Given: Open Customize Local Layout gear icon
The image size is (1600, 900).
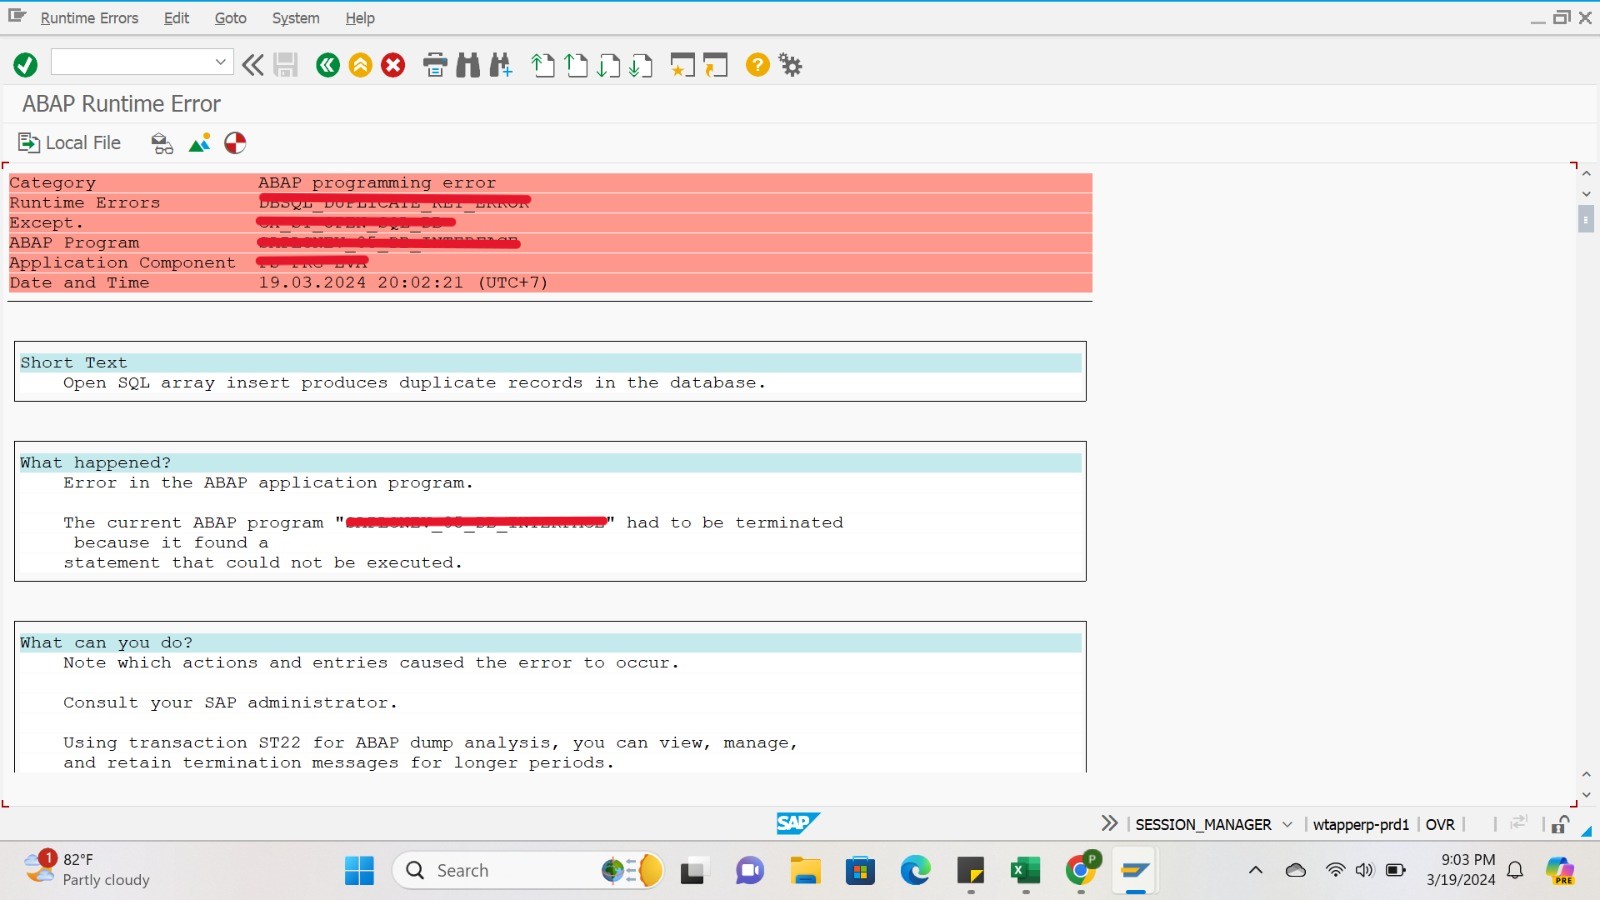Looking at the screenshot, I should click(x=791, y=65).
